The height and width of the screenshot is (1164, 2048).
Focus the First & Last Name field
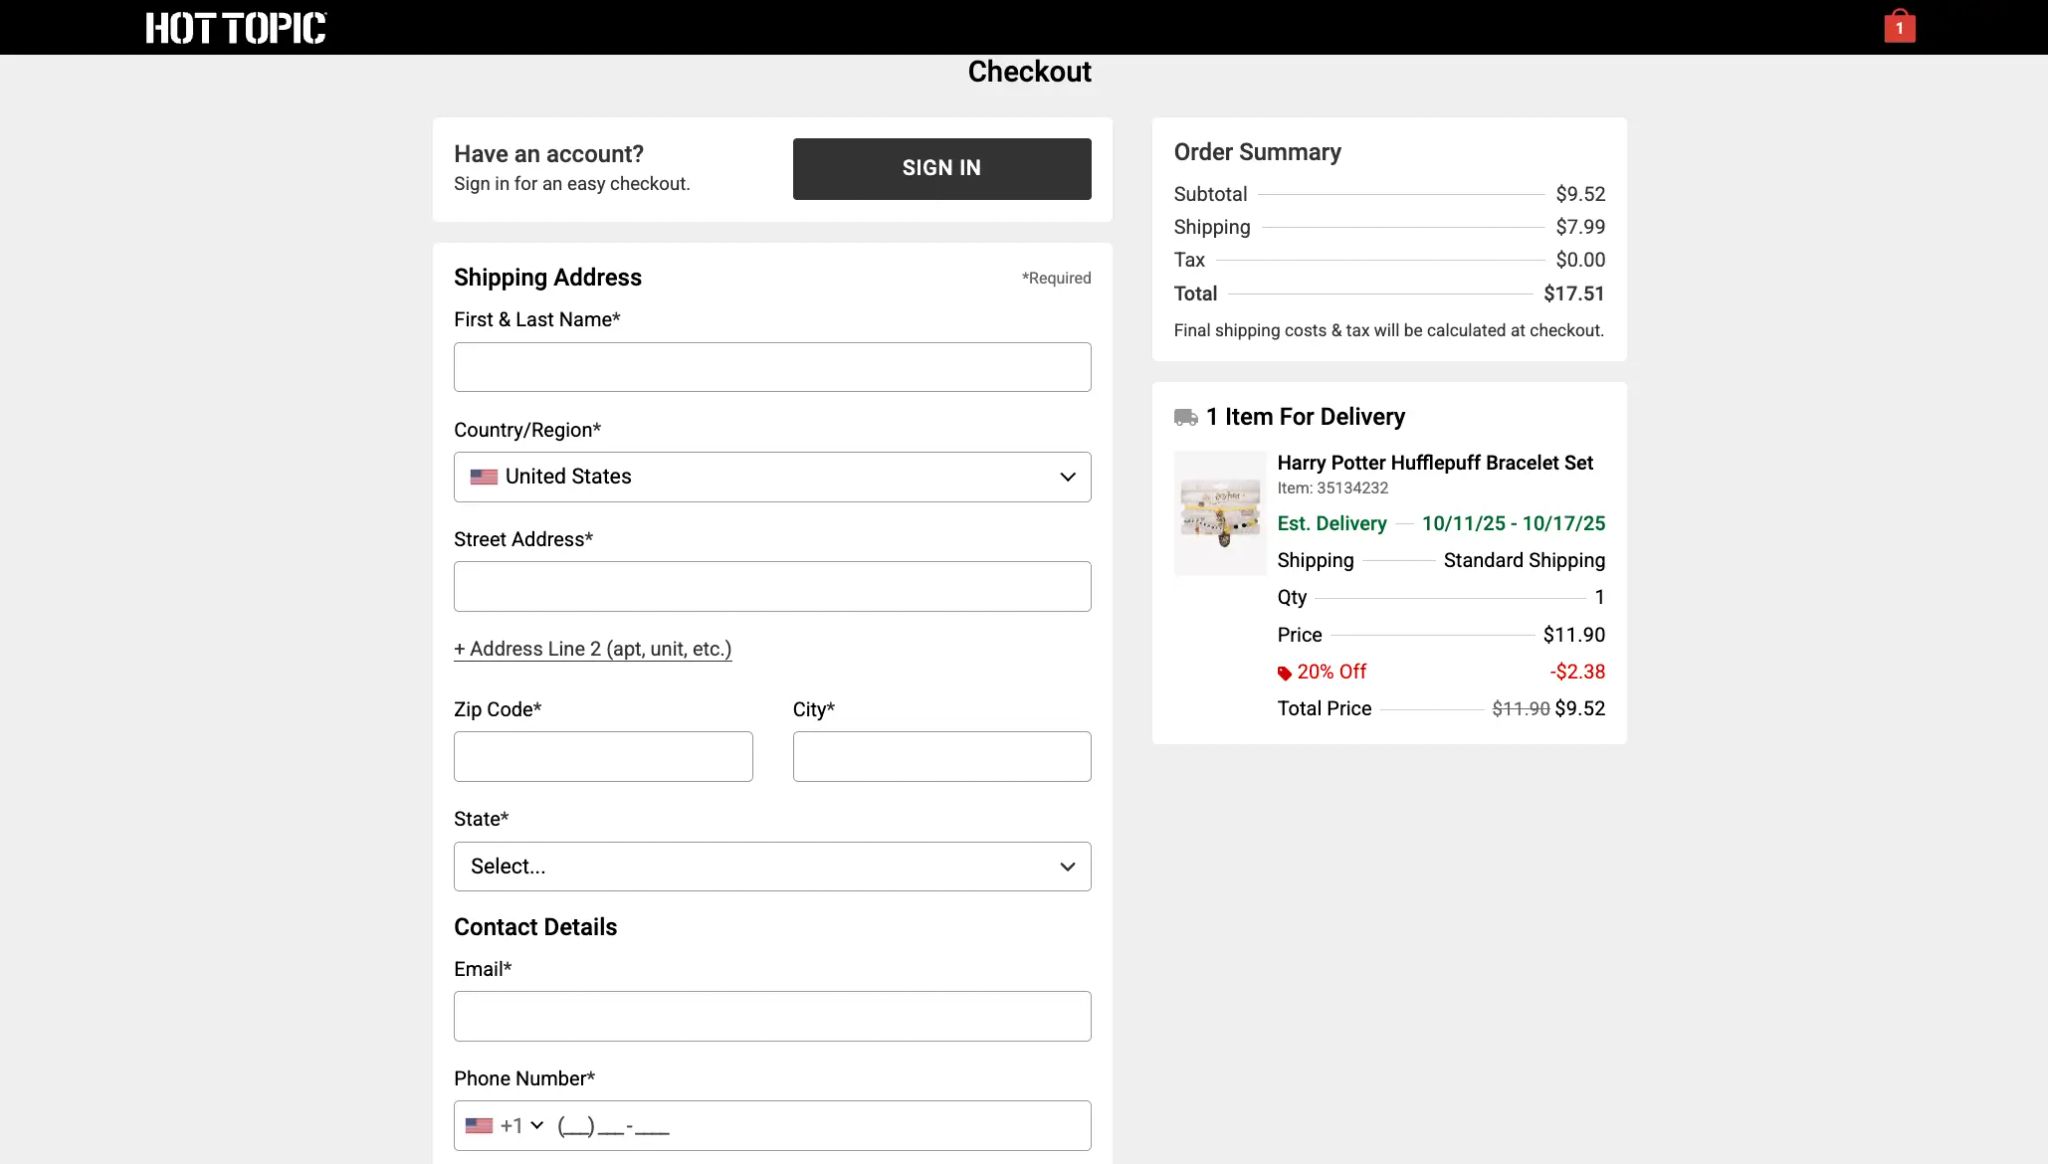tap(772, 367)
